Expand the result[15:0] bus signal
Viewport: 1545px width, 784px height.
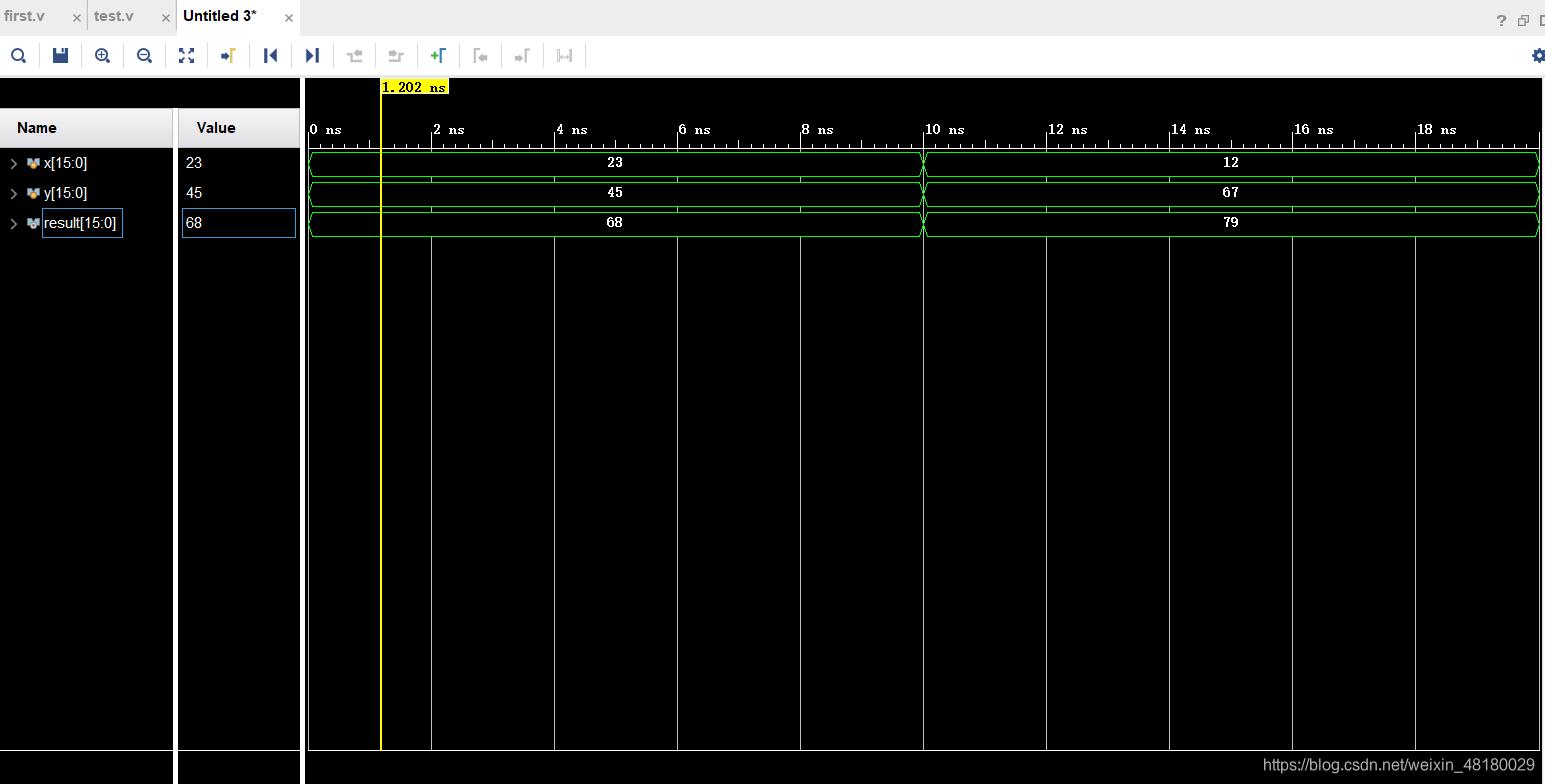coord(14,223)
